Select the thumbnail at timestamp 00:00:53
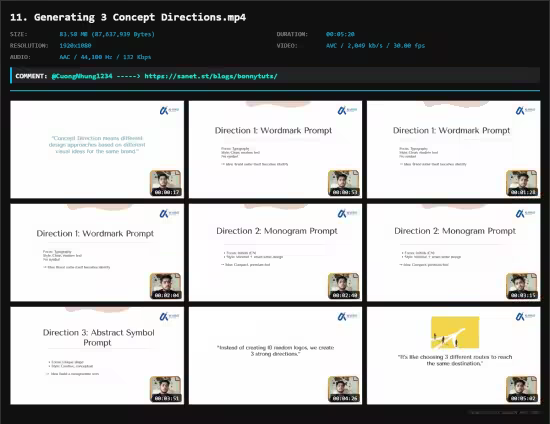Viewport: 550px width, 424px height. (x=275, y=150)
